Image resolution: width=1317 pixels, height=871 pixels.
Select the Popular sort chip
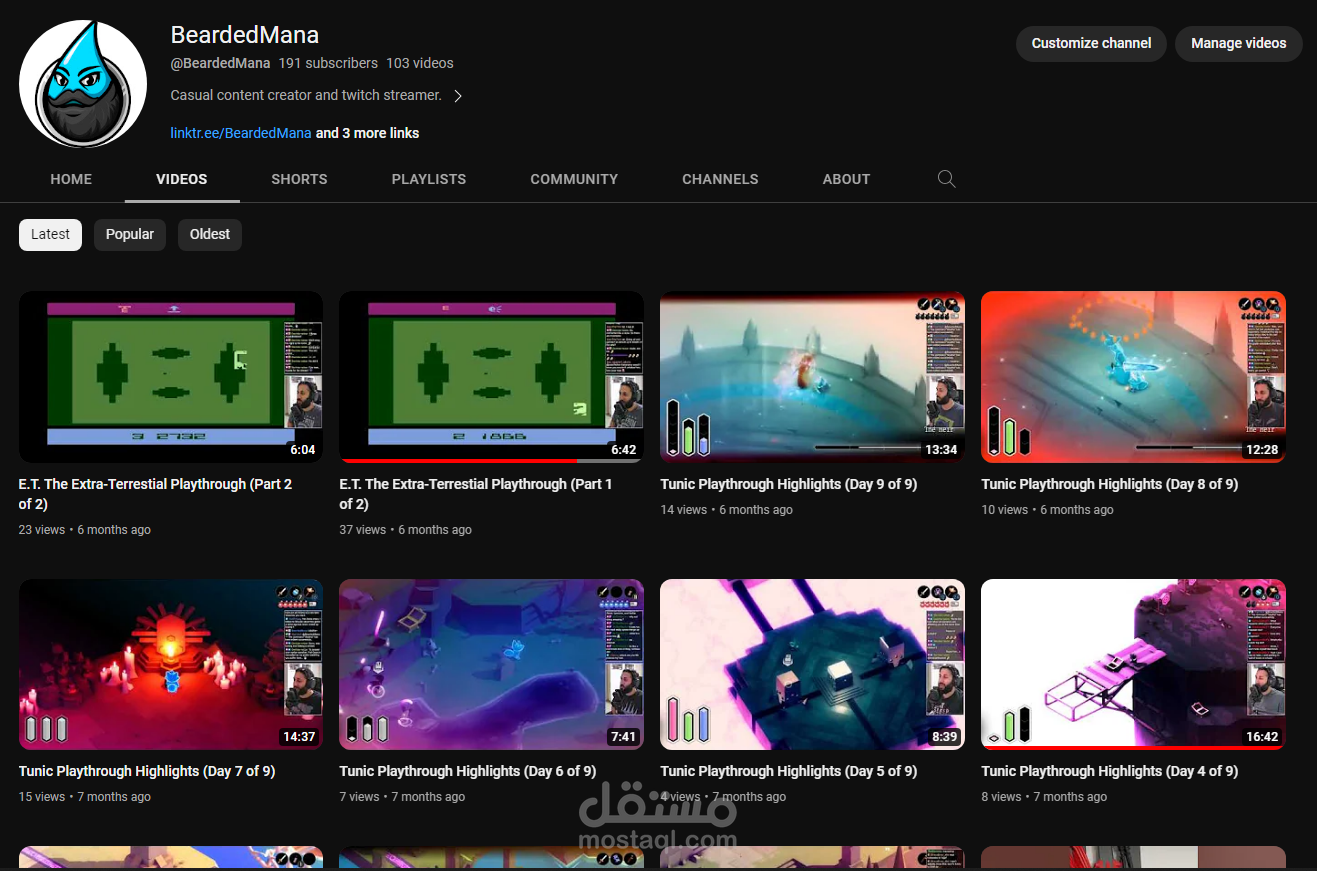click(130, 235)
